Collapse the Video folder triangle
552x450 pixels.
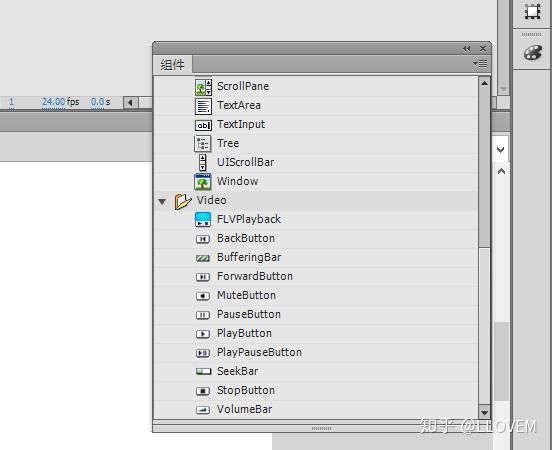pos(162,202)
